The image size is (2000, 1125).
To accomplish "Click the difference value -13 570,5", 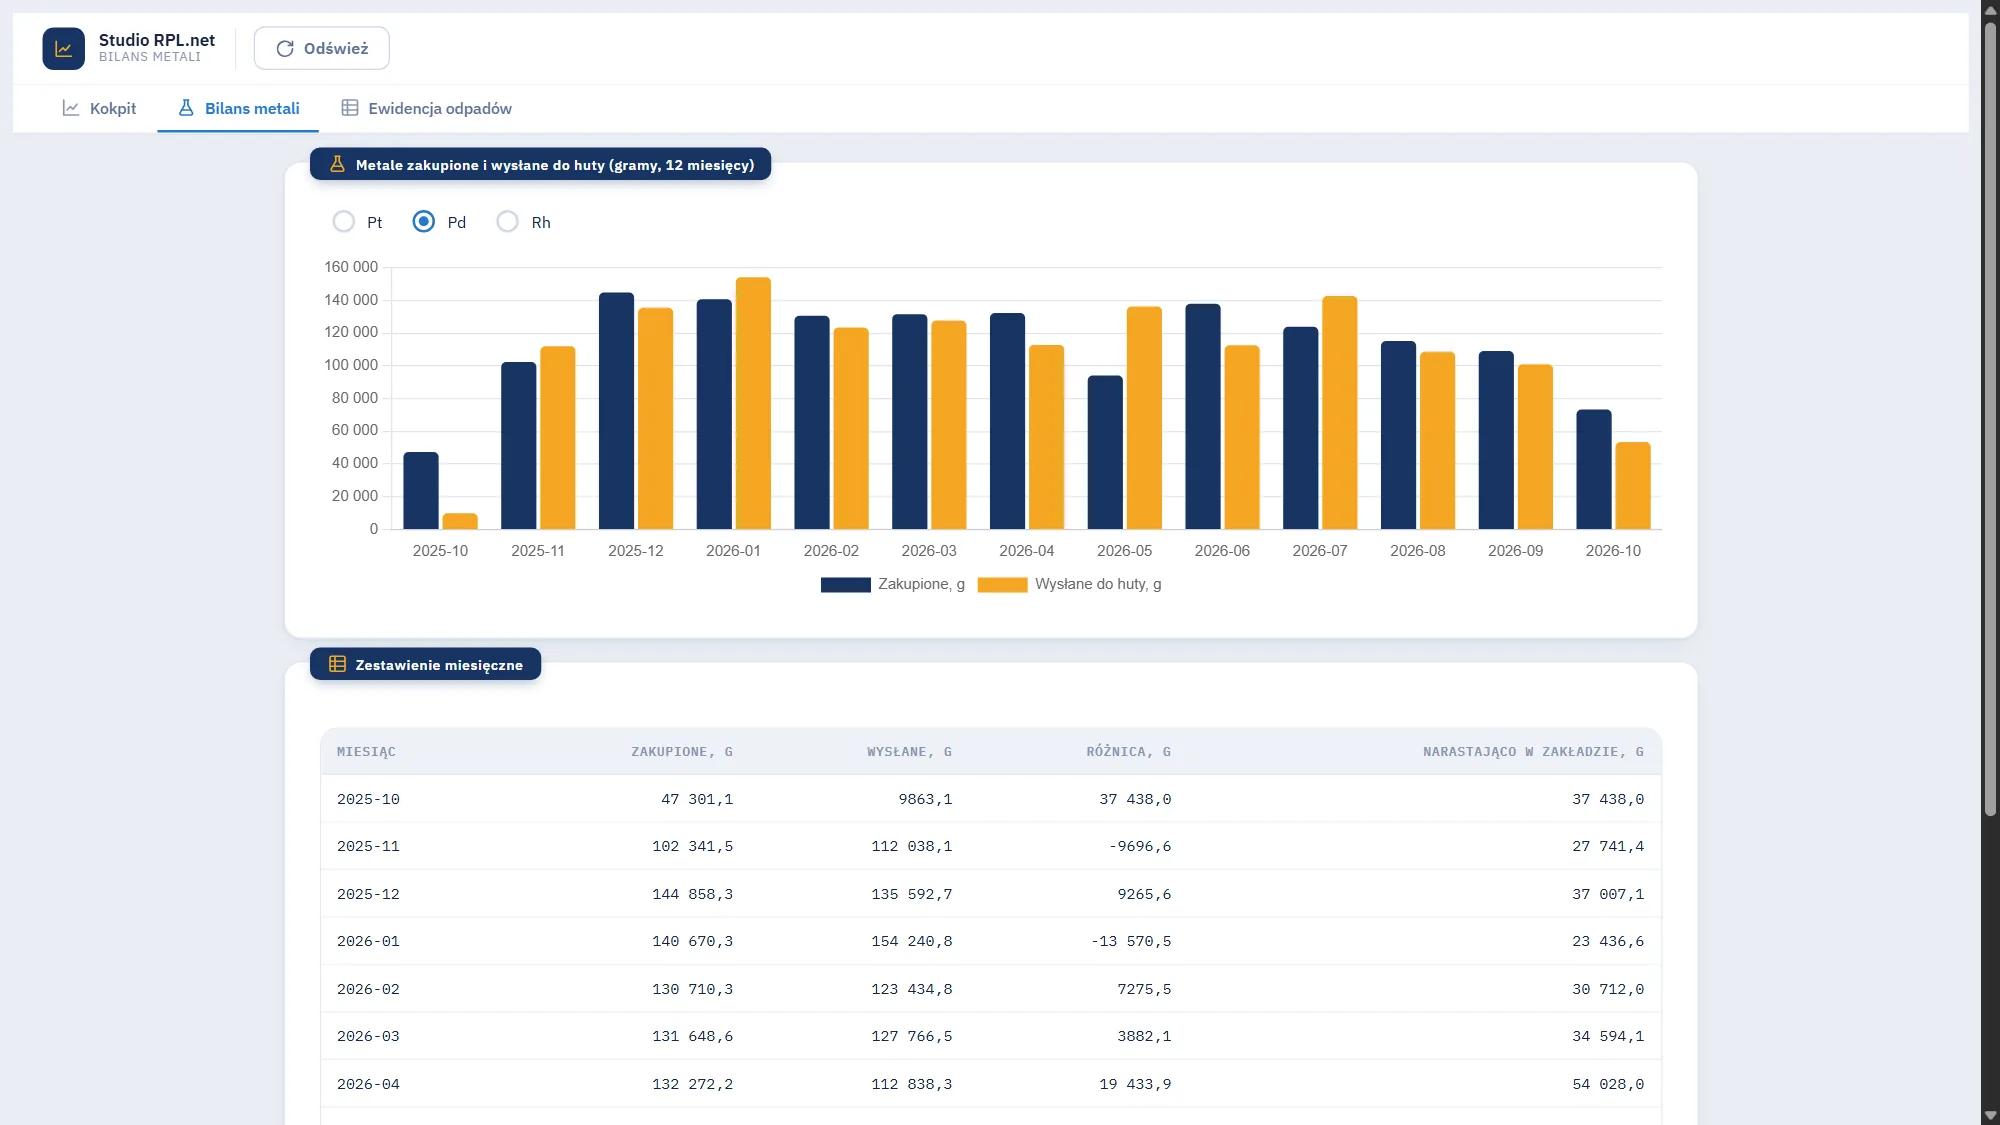I will [x=1131, y=941].
